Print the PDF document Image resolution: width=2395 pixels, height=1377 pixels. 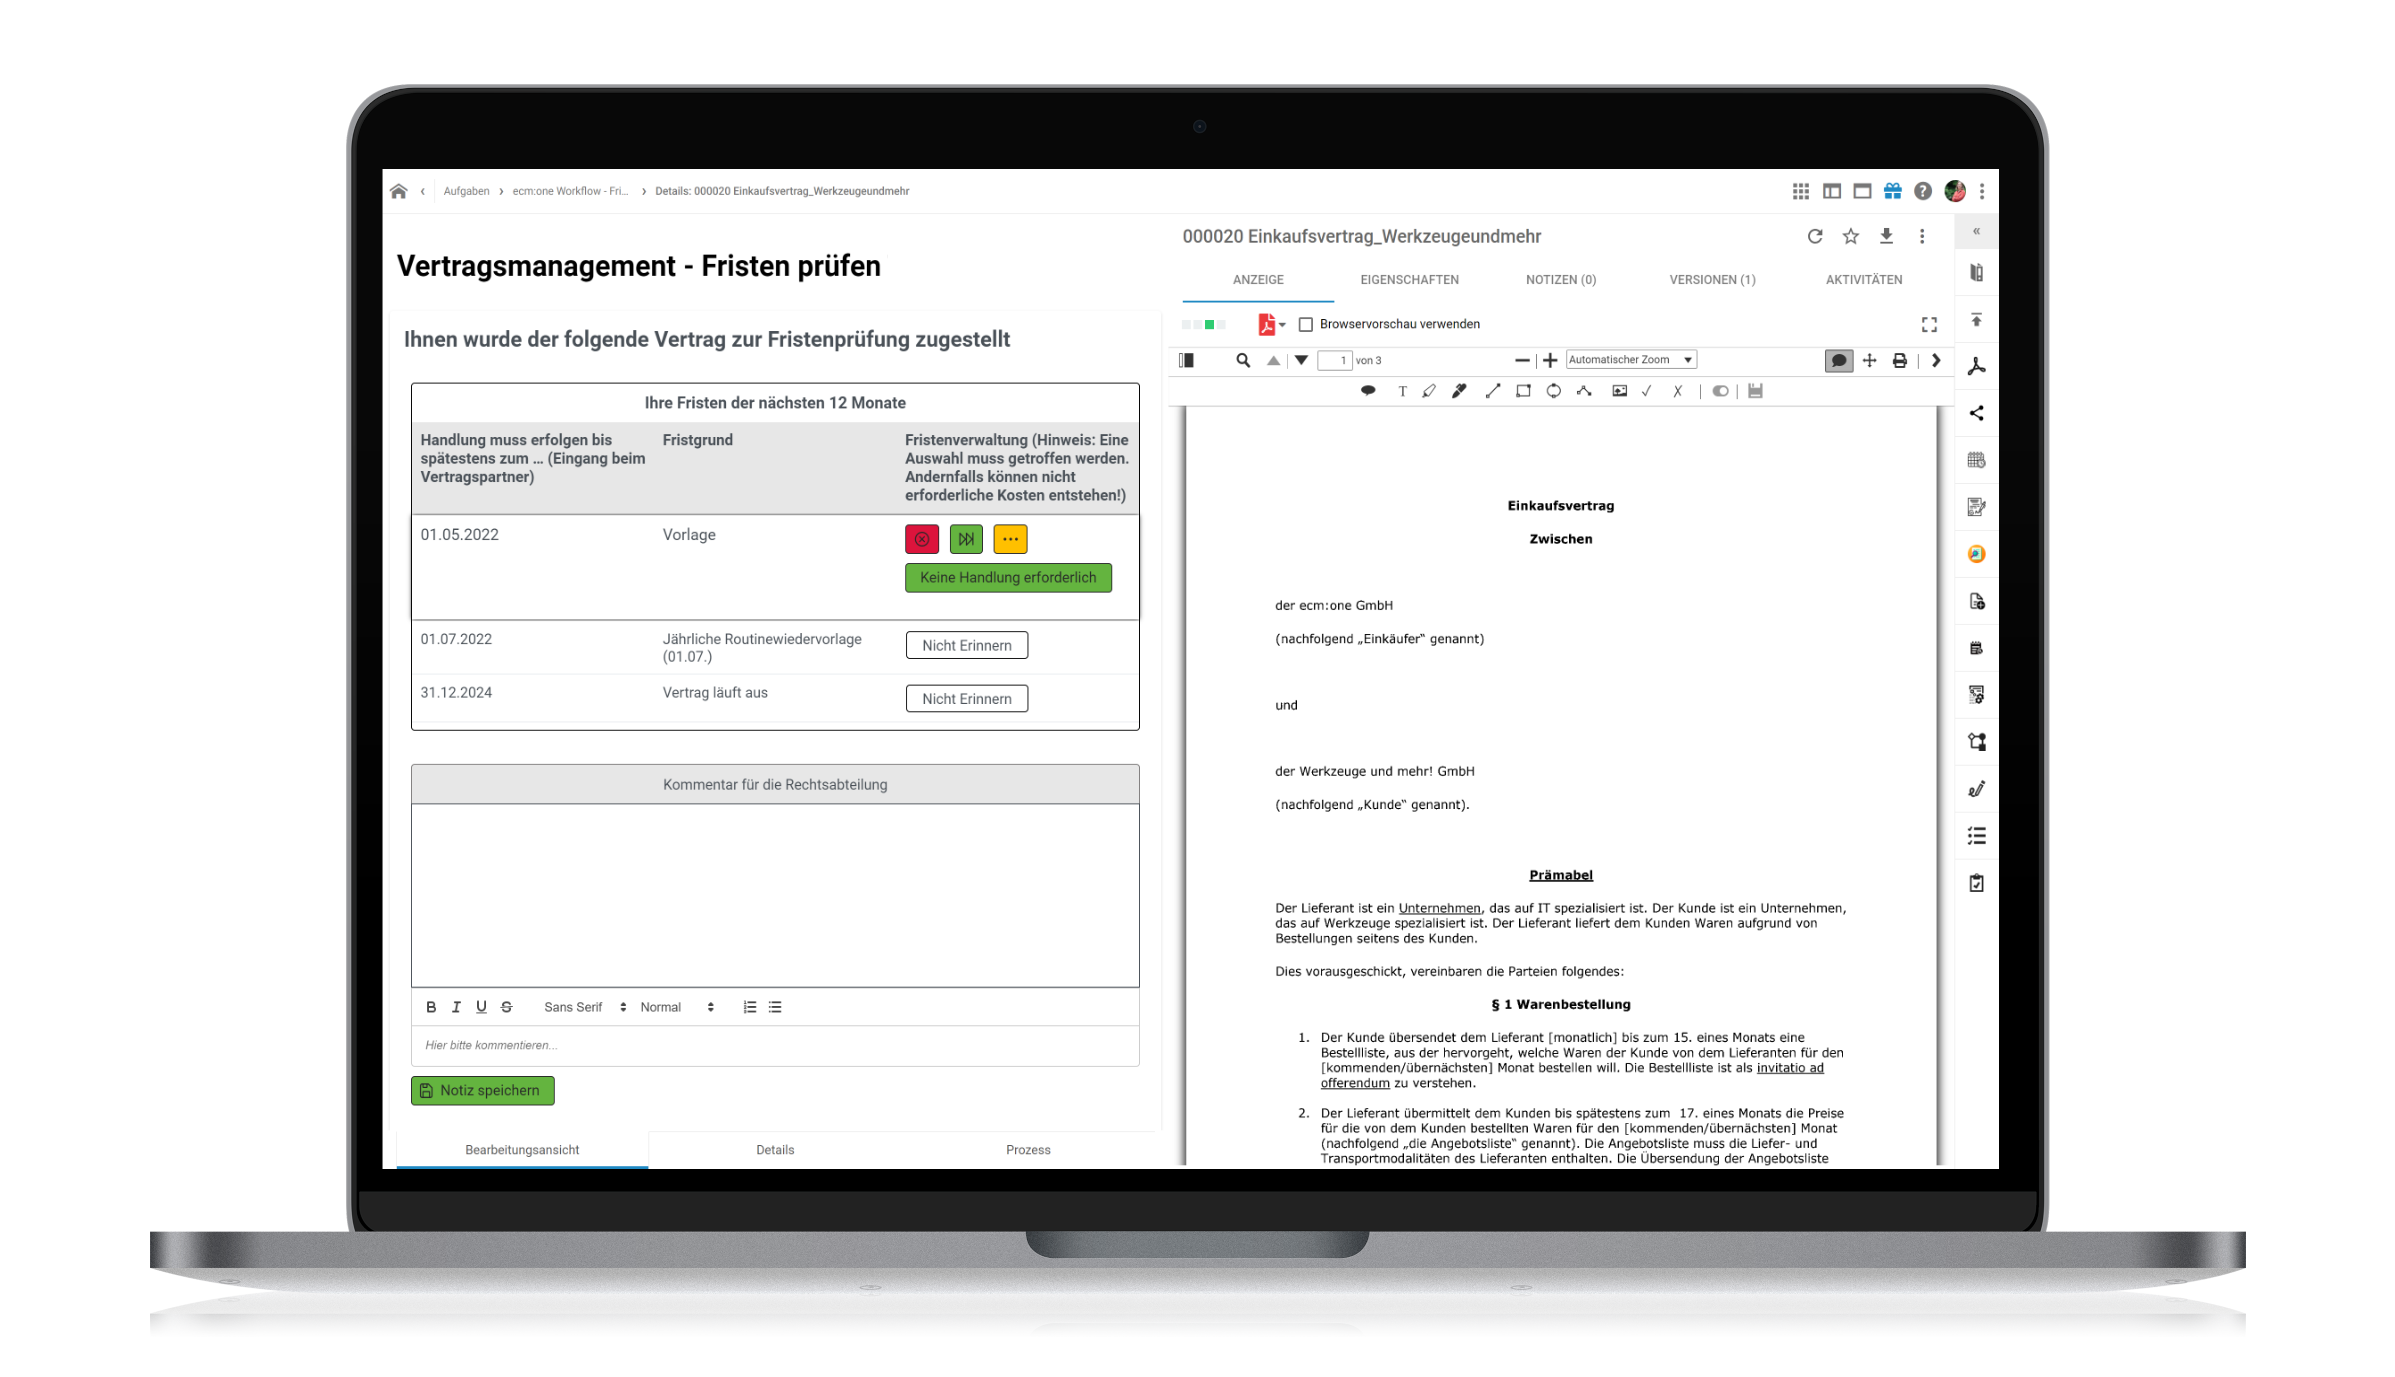(1899, 360)
